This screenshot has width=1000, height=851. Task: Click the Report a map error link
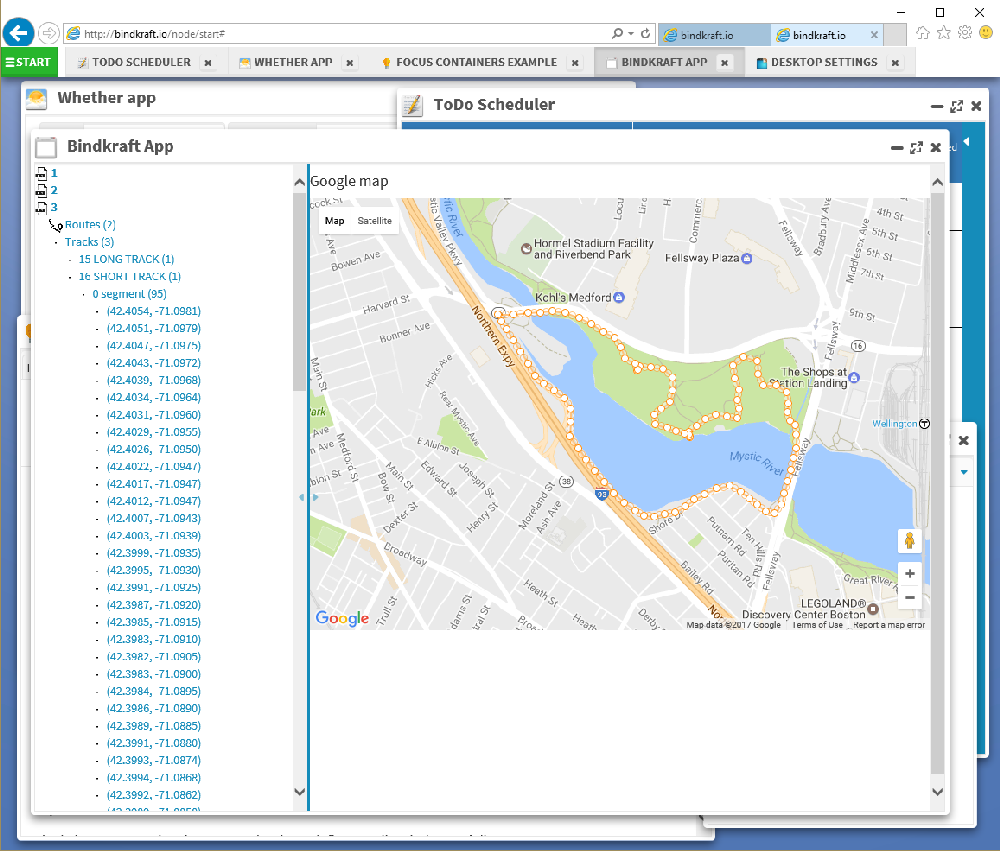click(888, 625)
